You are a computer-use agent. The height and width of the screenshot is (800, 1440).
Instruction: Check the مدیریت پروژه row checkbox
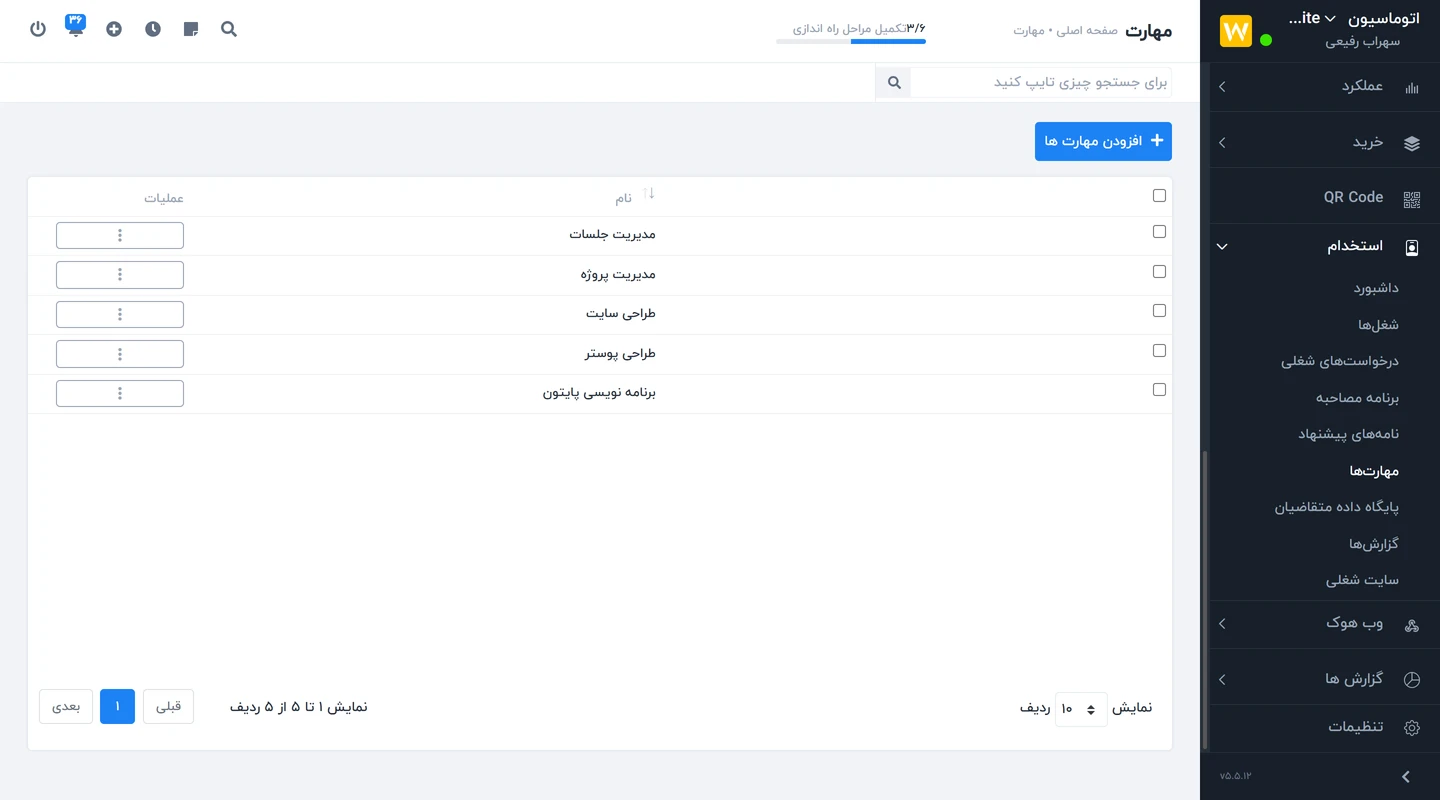coord(1159,272)
